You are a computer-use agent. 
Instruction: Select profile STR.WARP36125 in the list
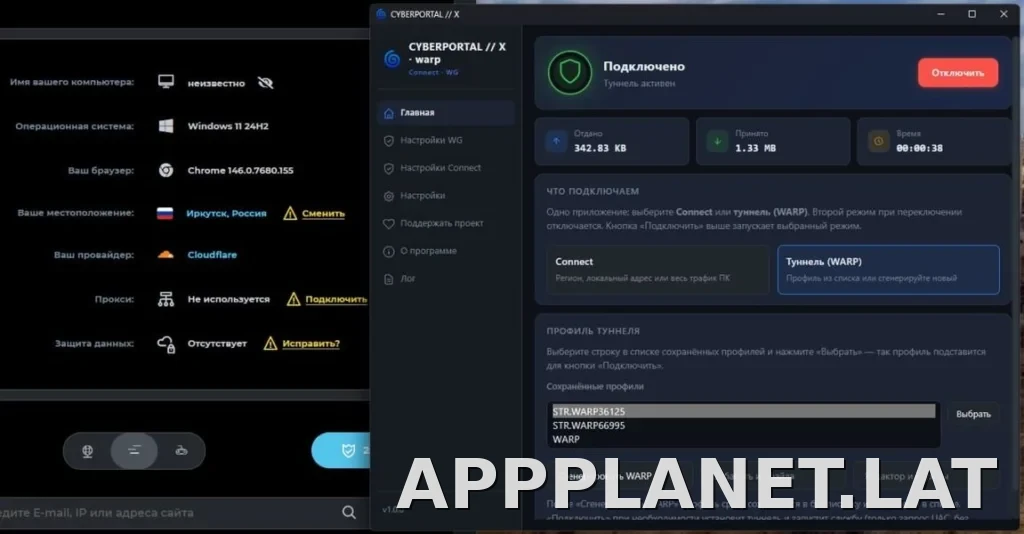pos(743,411)
